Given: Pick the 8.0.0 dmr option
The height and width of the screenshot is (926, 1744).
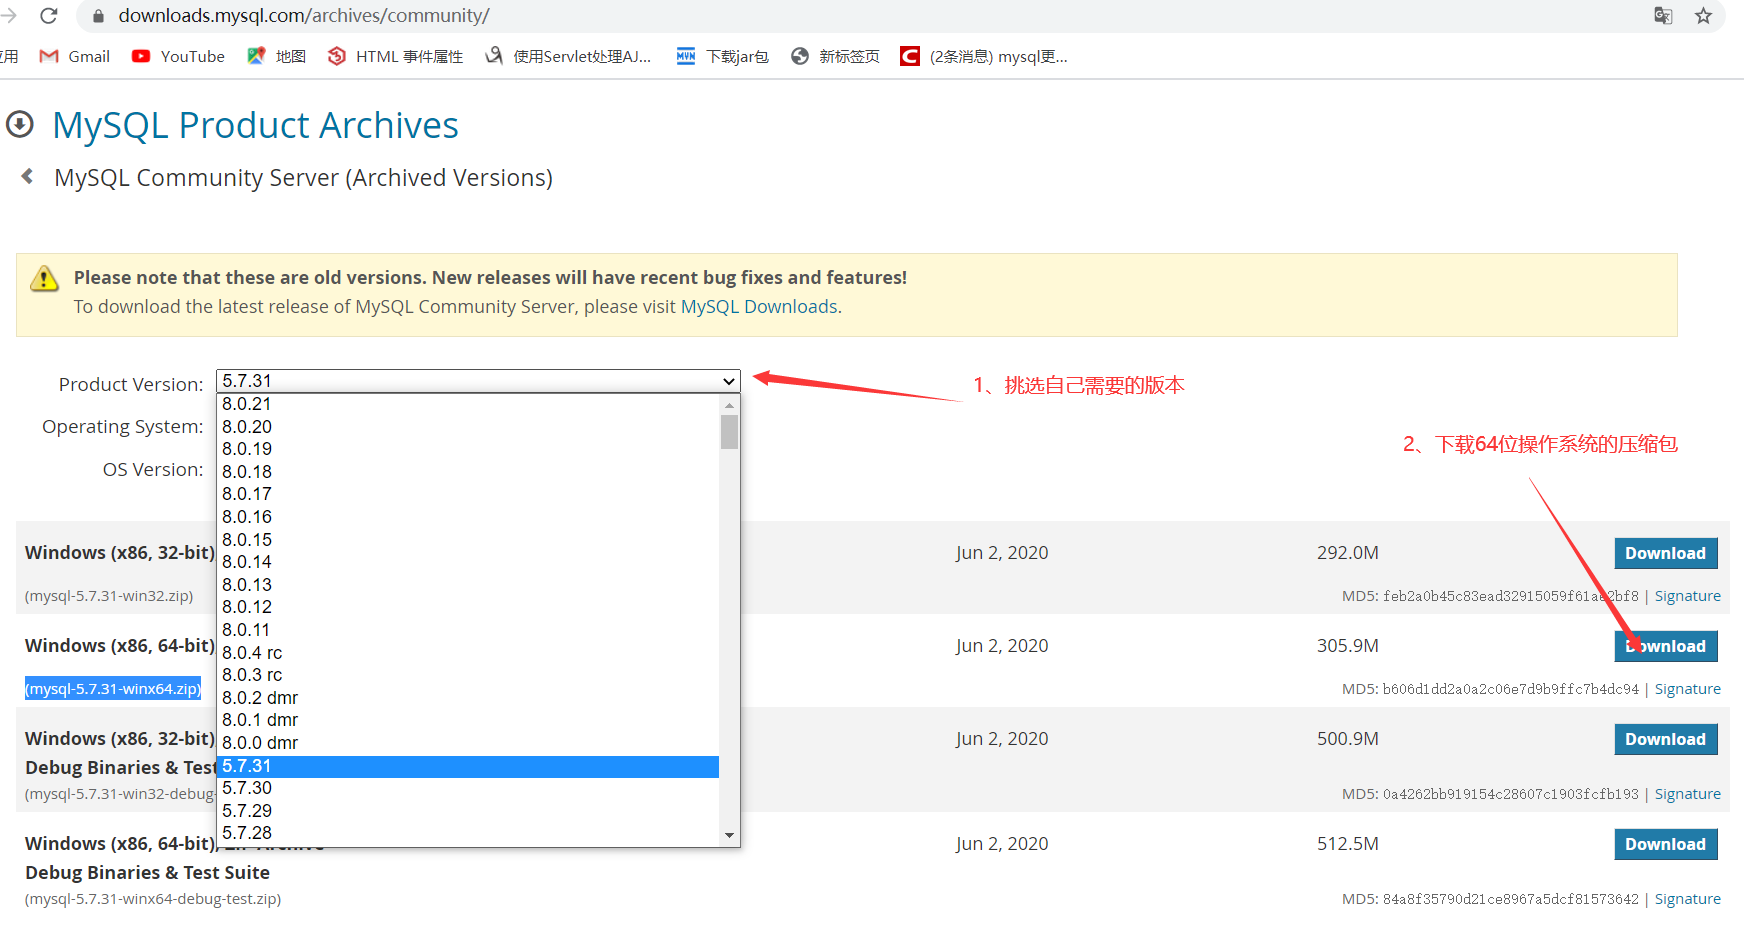Looking at the screenshot, I should (468, 743).
